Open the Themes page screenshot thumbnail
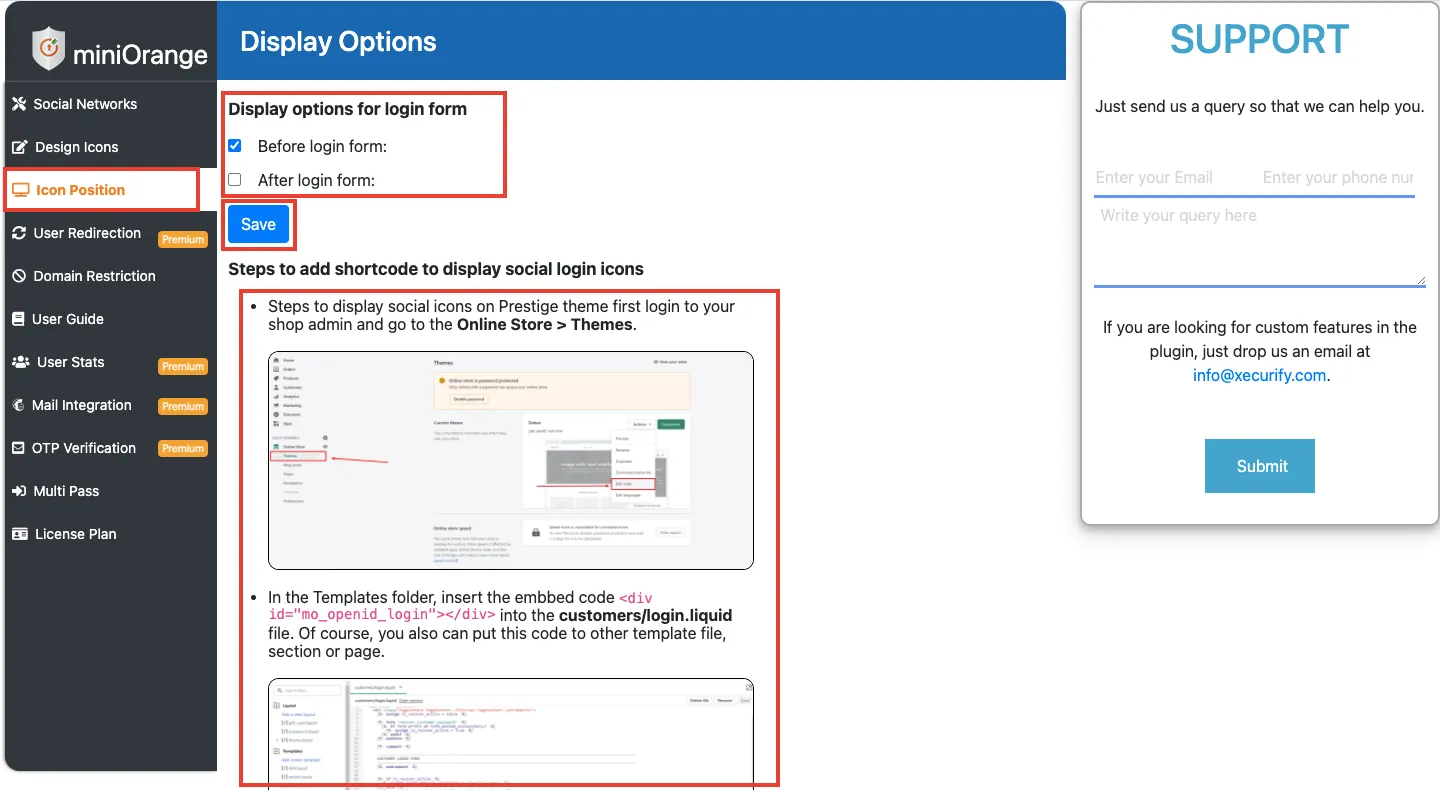 [x=511, y=460]
